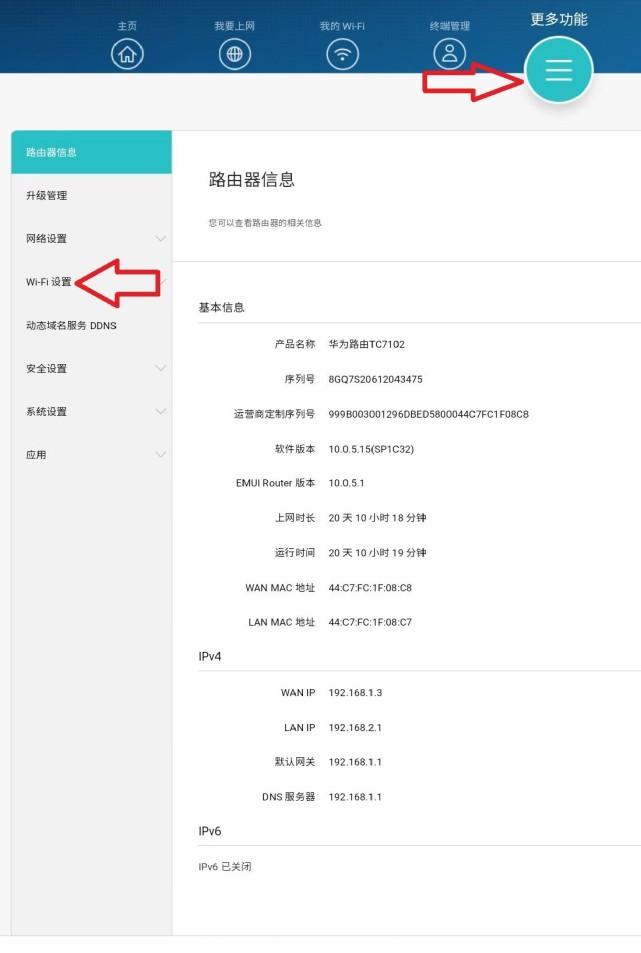Click the 我要上网 globe icon
Image resolution: width=641 pixels, height=953 pixels.
pos(235,54)
